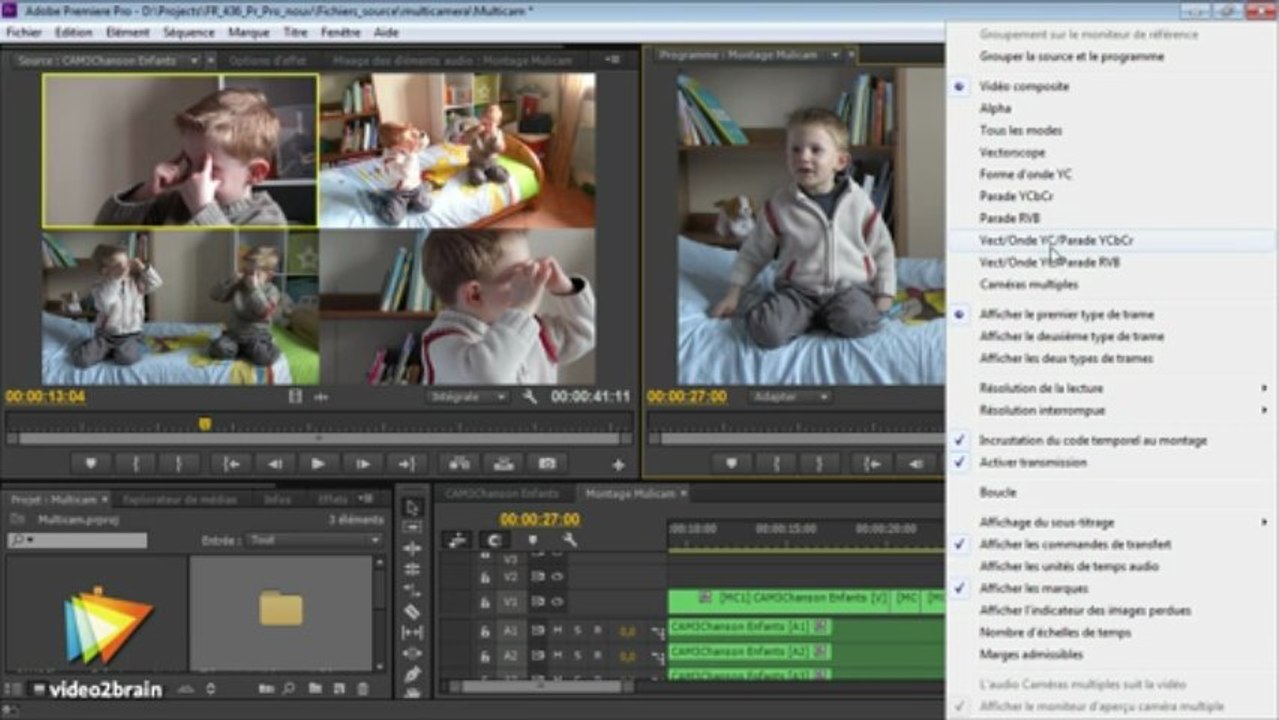
Task: Click 'Boucle' loop option in menu
Action: coord(998,492)
